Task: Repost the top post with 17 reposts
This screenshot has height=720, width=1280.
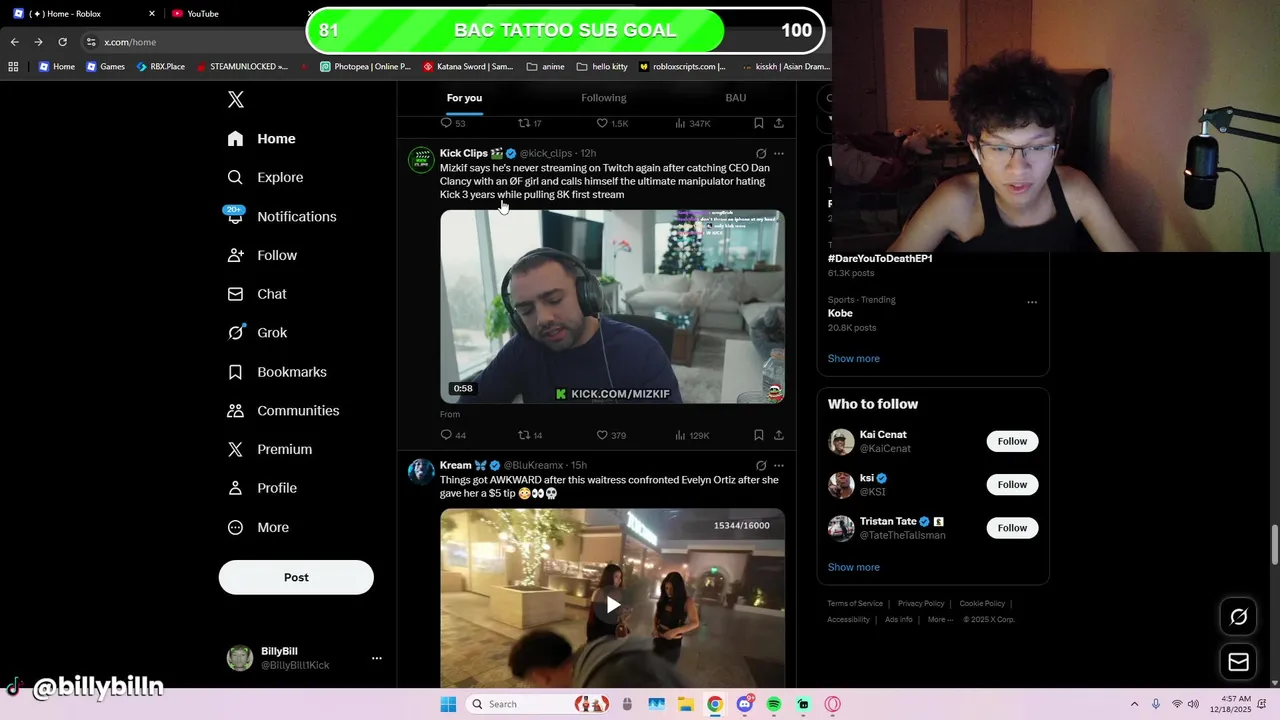Action: pyautogui.click(x=530, y=123)
